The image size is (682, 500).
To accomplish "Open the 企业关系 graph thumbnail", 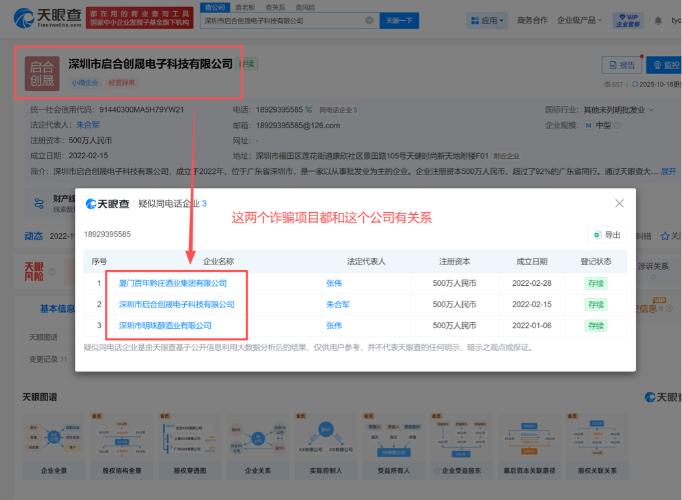I will click(x=258, y=446).
